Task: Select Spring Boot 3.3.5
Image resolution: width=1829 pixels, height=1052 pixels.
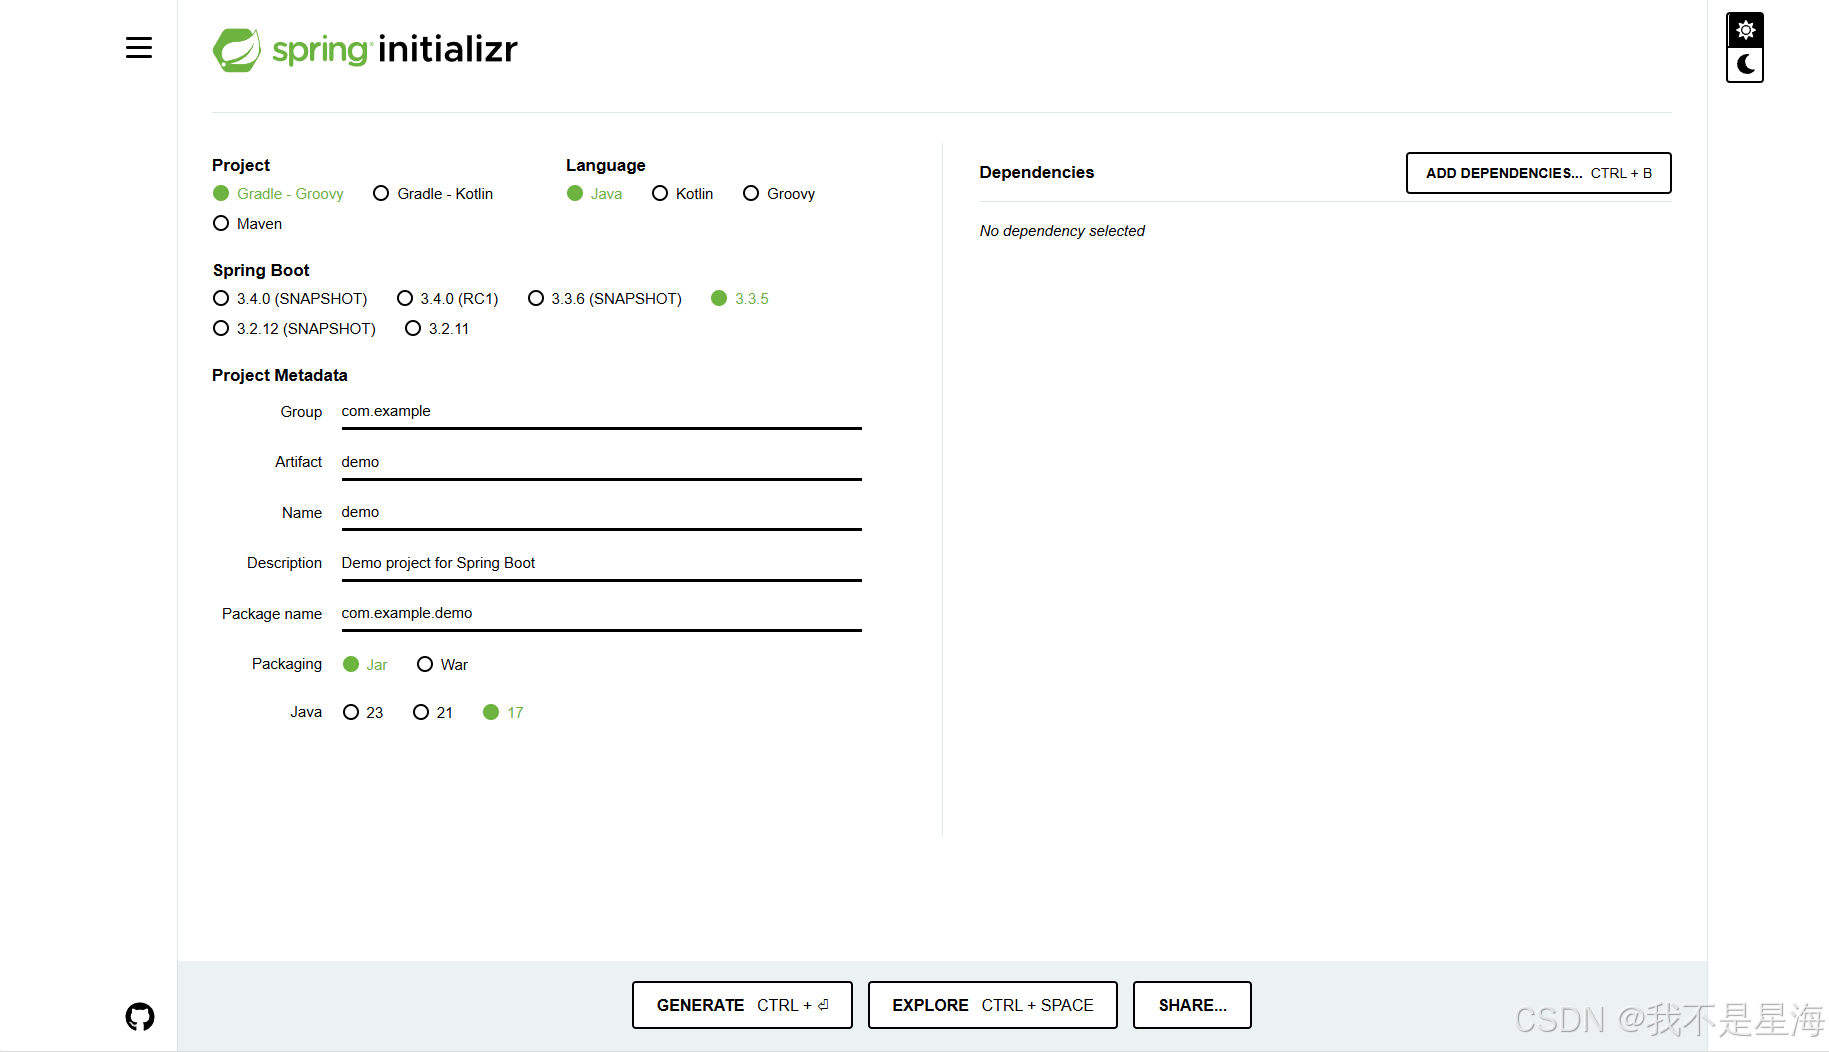Action: pyautogui.click(x=740, y=299)
